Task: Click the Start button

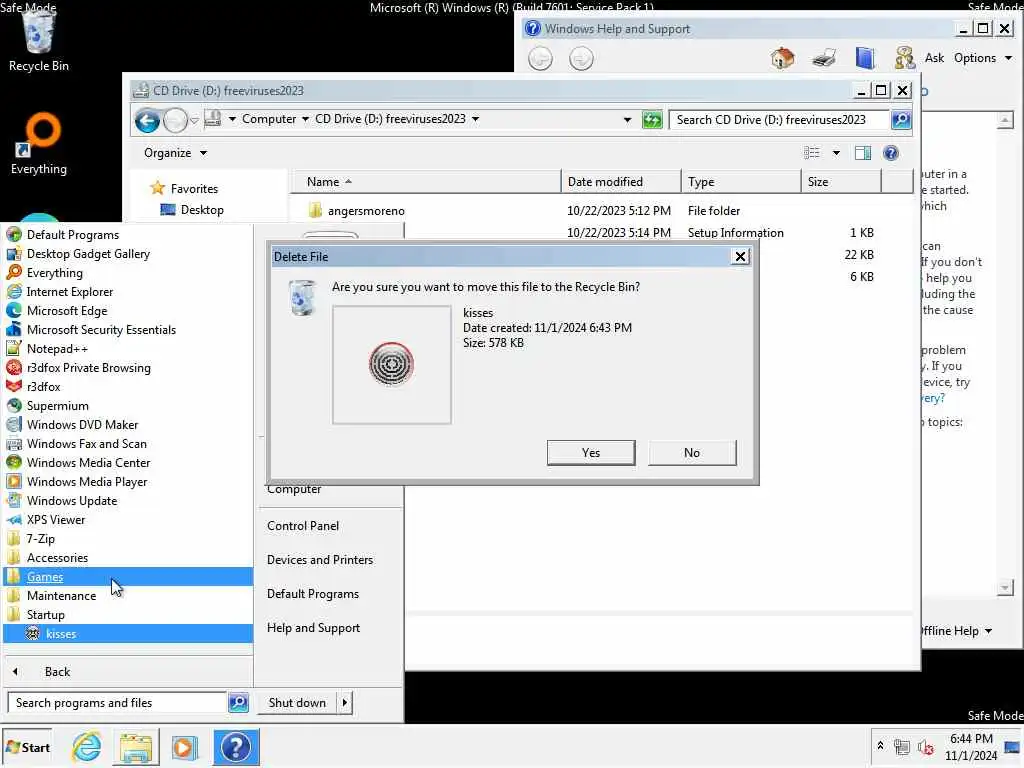Action: point(27,747)
